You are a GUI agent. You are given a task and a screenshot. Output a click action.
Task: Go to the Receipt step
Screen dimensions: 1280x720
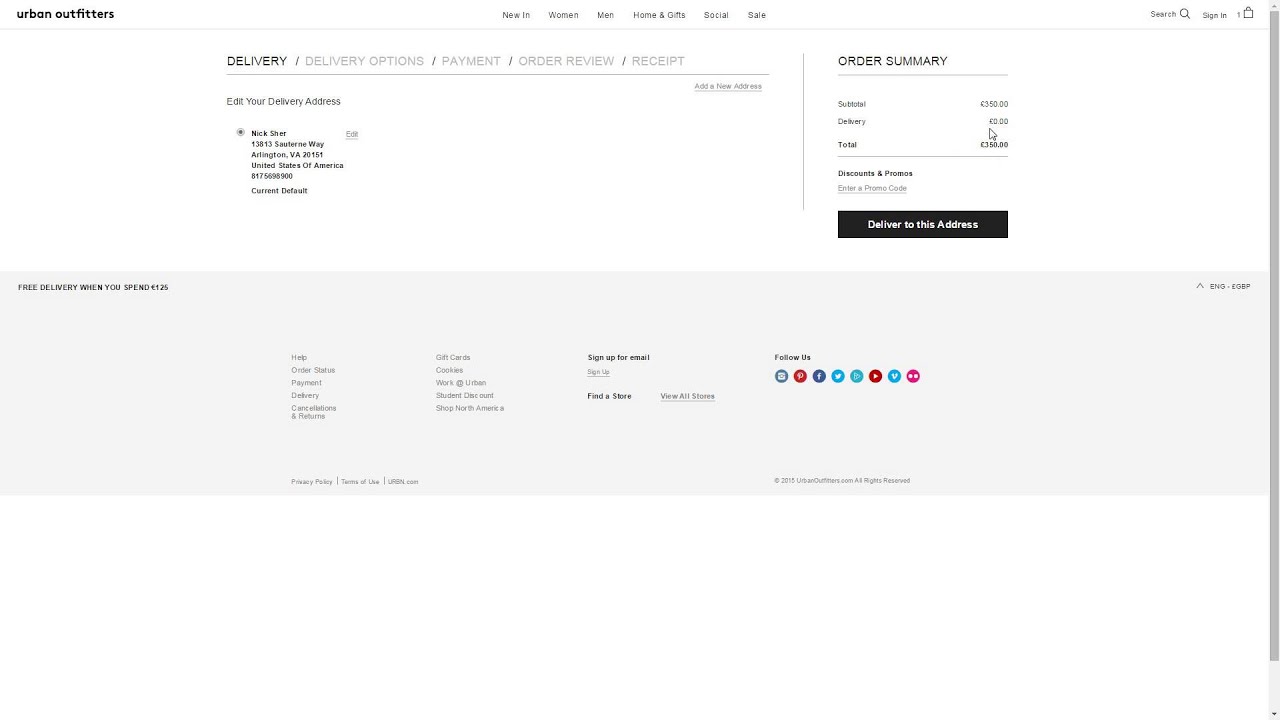[658, 61]
